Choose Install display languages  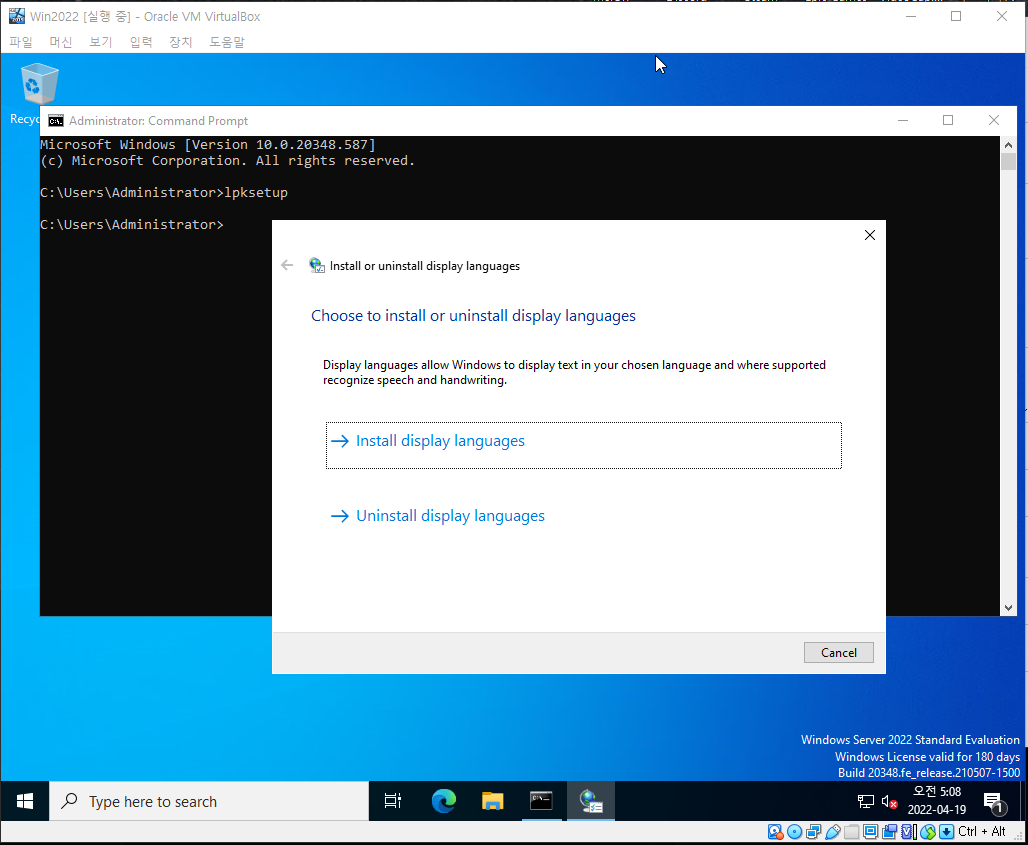tap(583, 445)
